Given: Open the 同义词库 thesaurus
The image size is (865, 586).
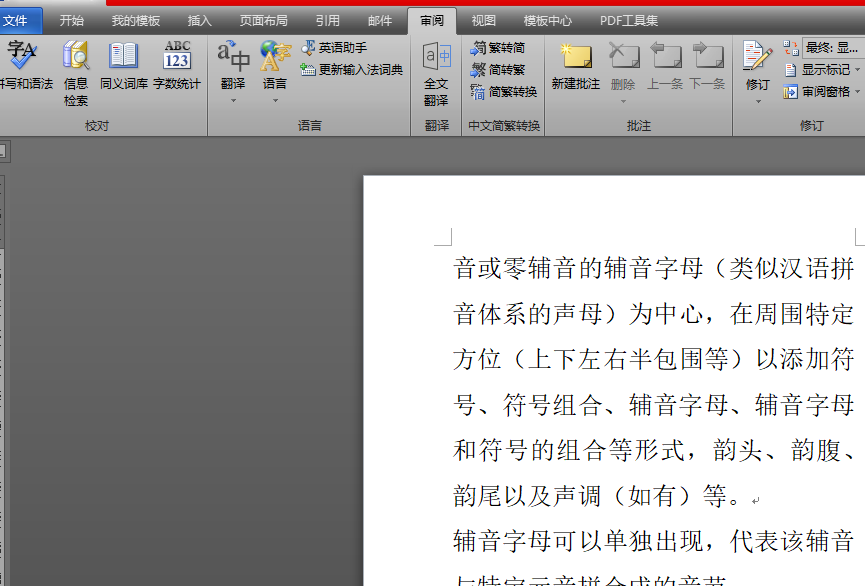Looking at the screenshot, I should (124, 65).
